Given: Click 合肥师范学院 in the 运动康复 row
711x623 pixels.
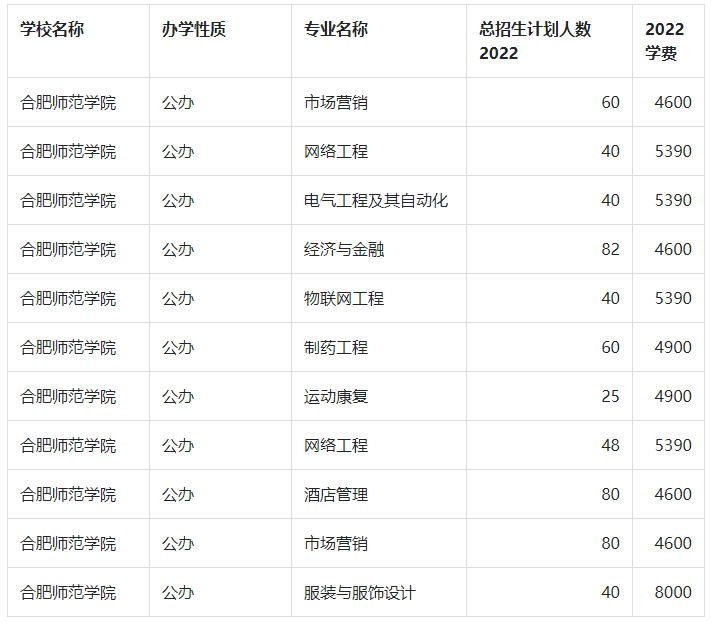Looking at the screenshot, I should [68, 396].
